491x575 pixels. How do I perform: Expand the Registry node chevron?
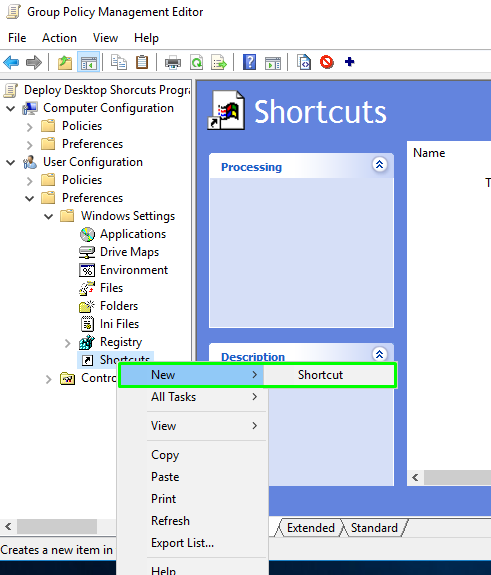point(67,343)
